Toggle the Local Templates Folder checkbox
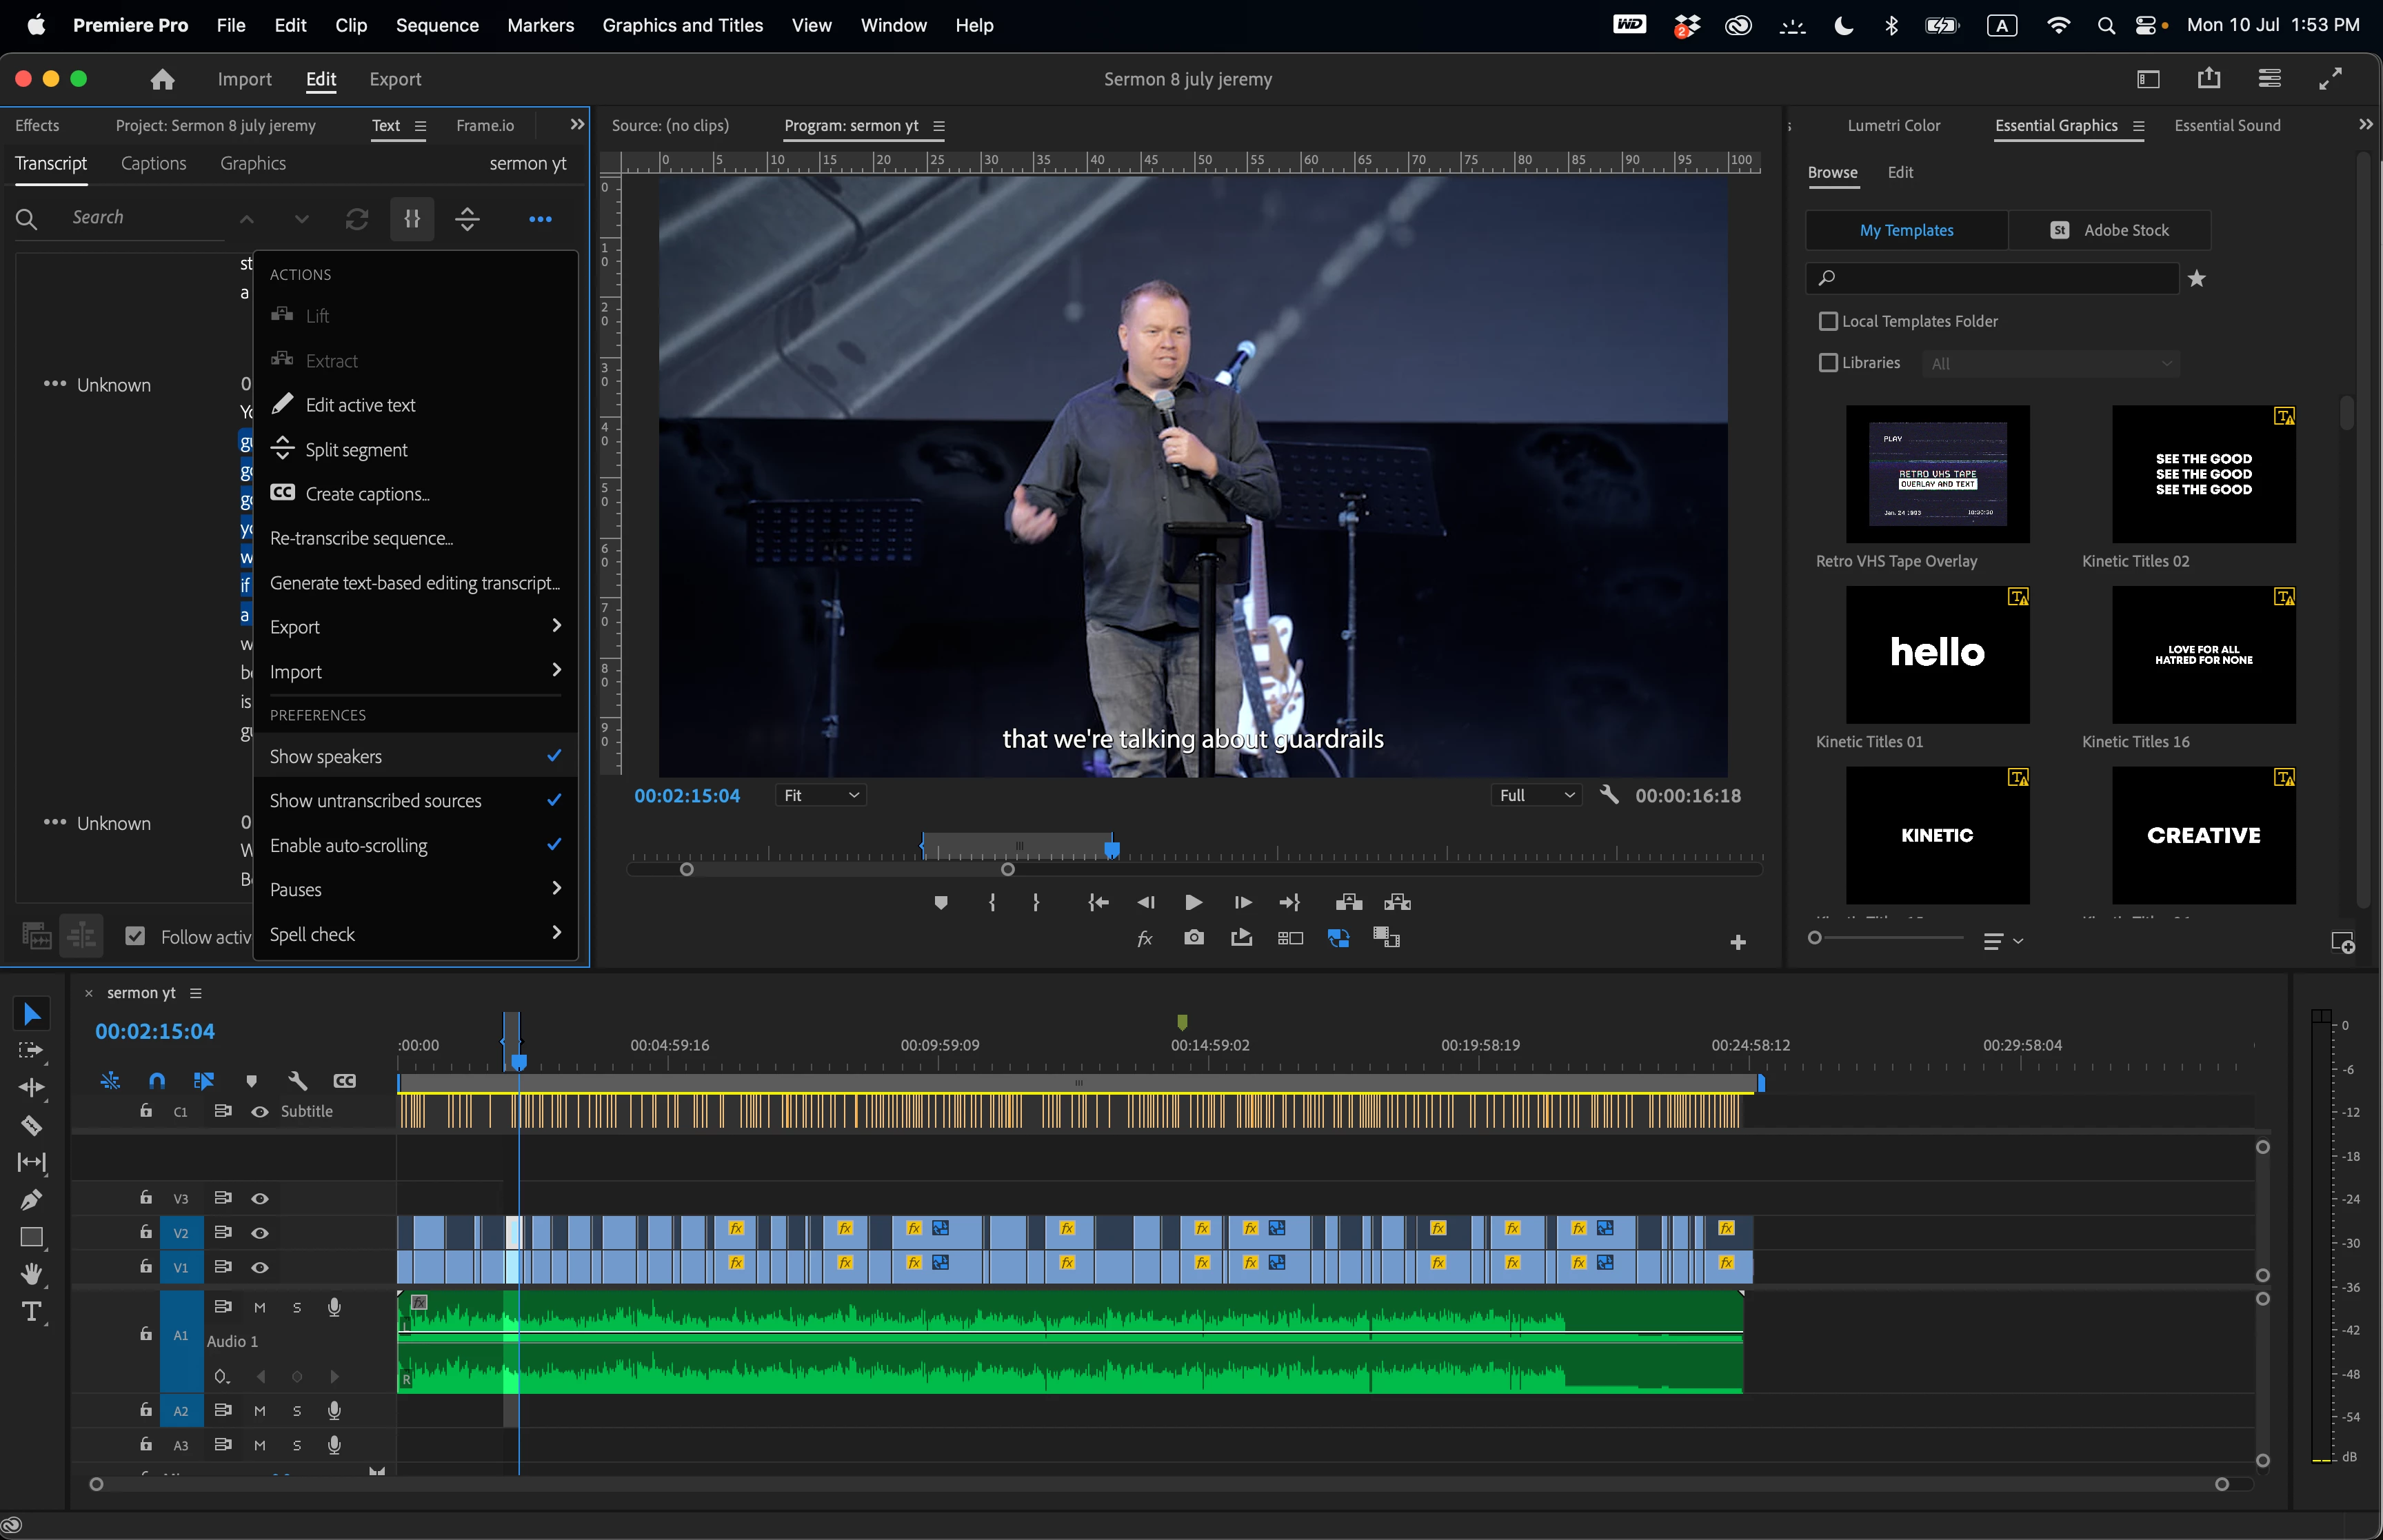 [x=1828, y=321]
